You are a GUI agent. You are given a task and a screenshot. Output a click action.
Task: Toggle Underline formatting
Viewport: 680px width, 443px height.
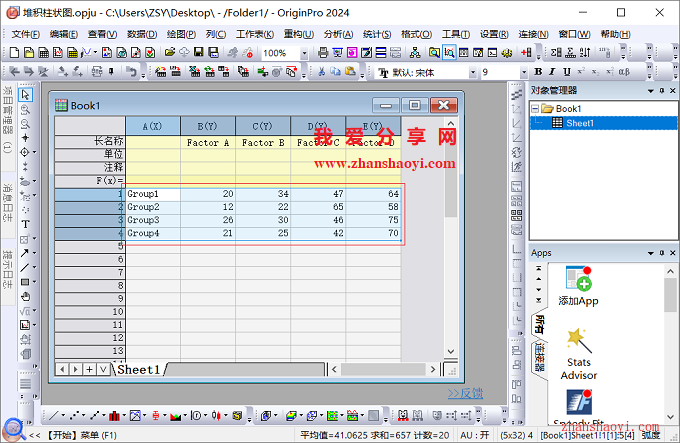pos(566,72)
